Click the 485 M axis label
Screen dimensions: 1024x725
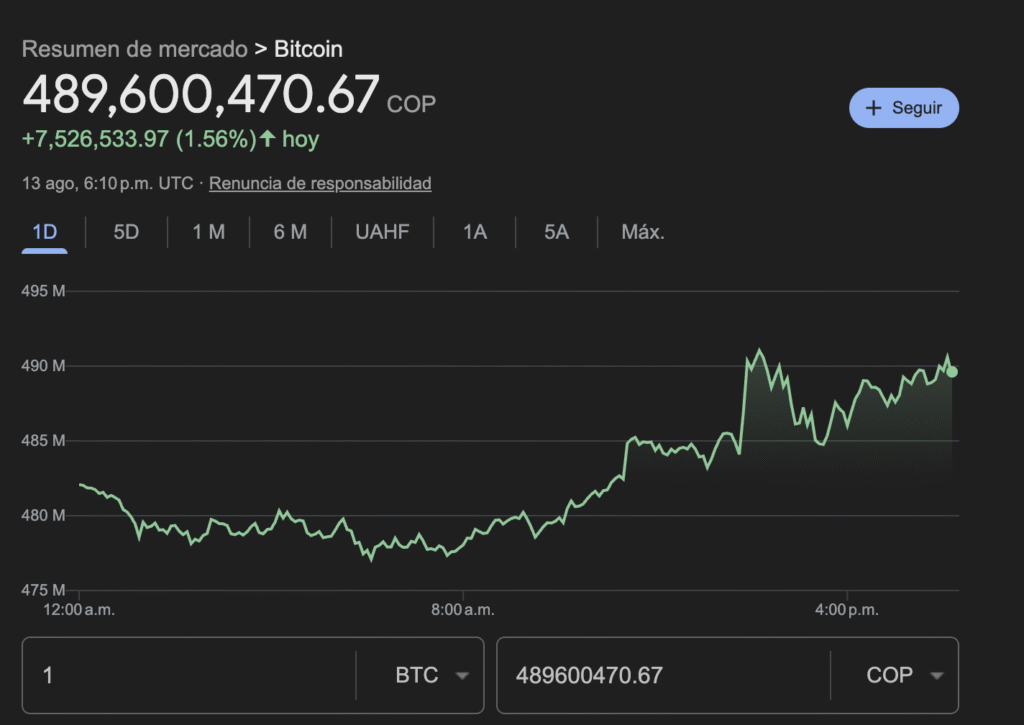tap(43, 441)
